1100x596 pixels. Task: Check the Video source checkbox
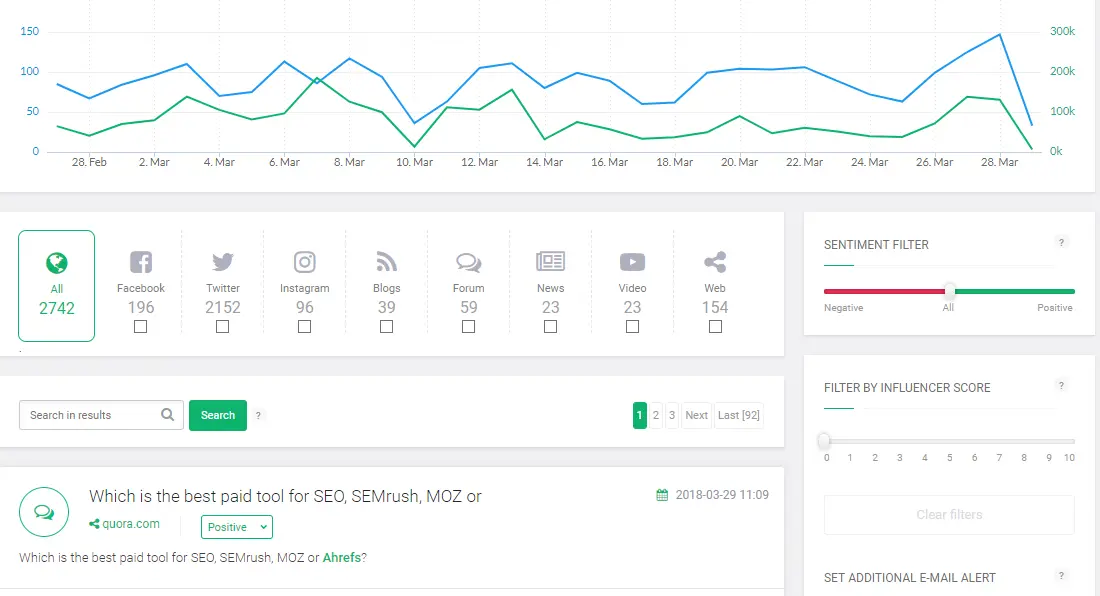pyautogui.click(x=632, y=327)
